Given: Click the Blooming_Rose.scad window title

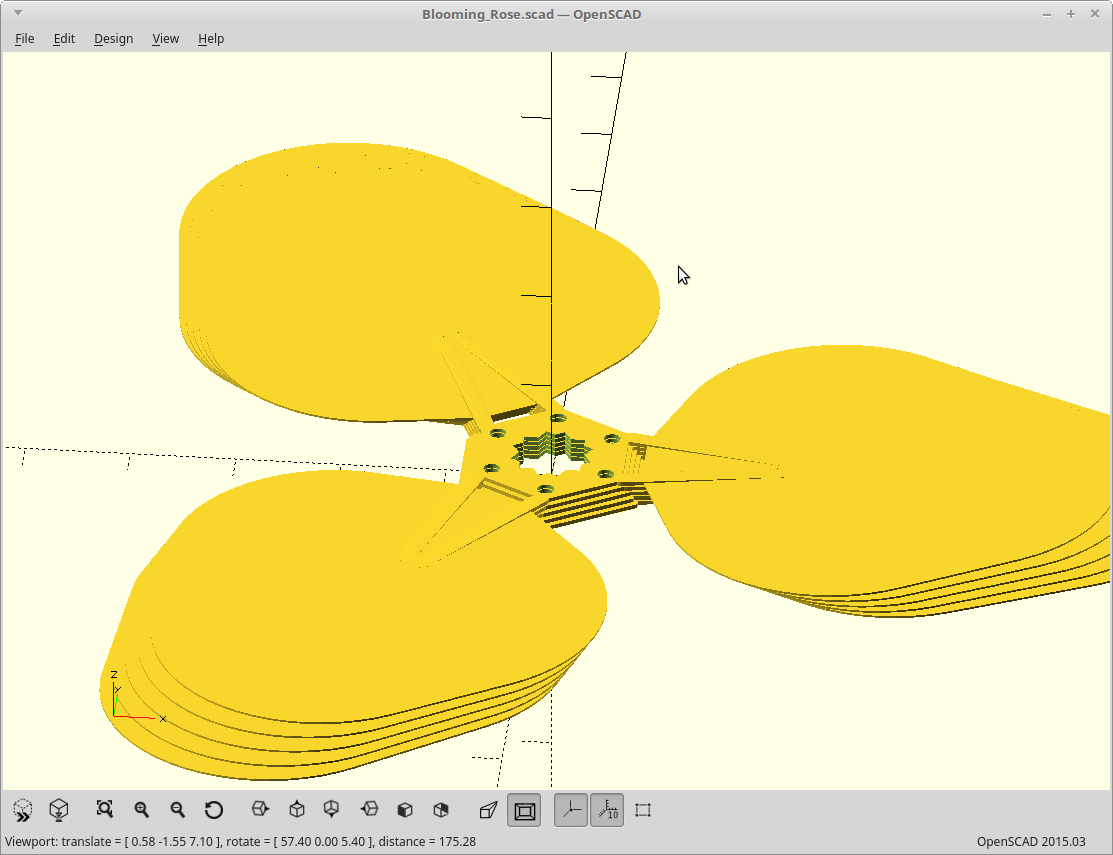Looking at the screenshot, I should [531, 14].
